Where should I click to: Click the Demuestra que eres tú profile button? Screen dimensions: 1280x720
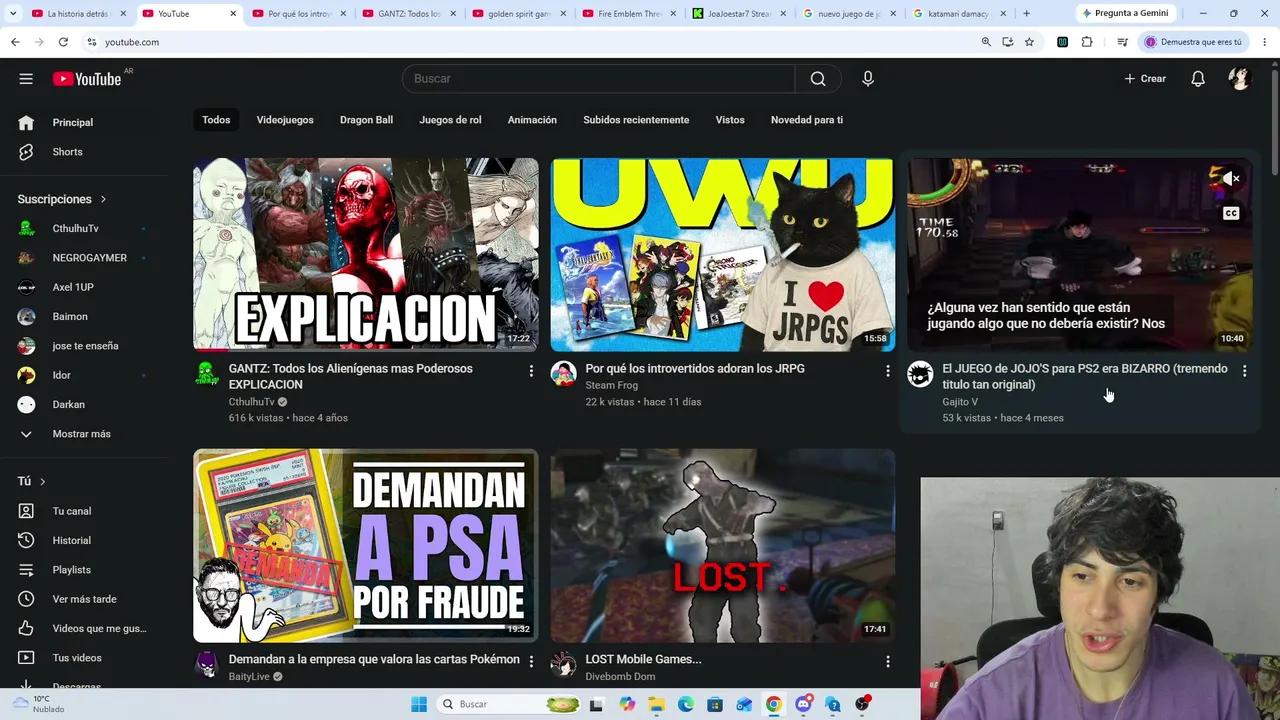pyautogui.click(x=1194, y=42)
